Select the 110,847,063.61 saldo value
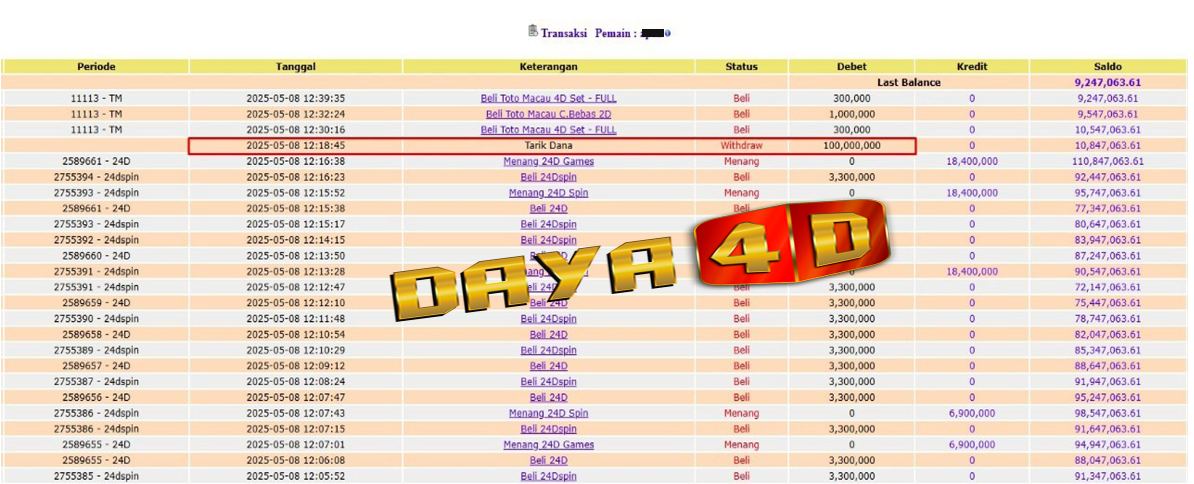1194x484 pixels. coord(1108,161)
